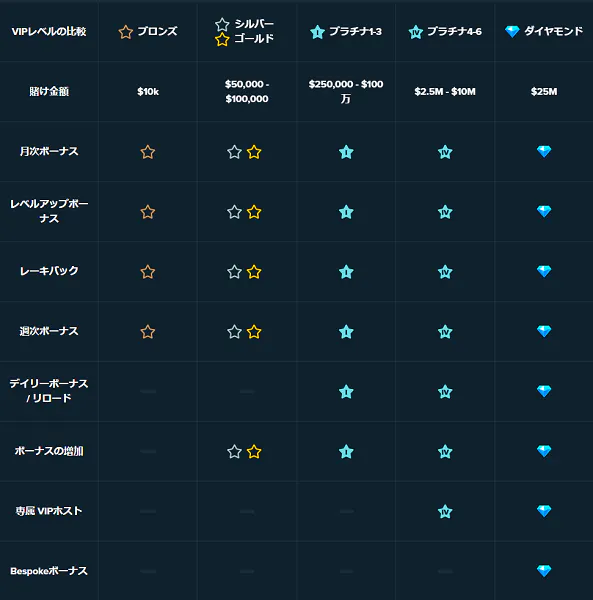Click the diamond in the デイリーボーナス row

[x=544, y=391]
